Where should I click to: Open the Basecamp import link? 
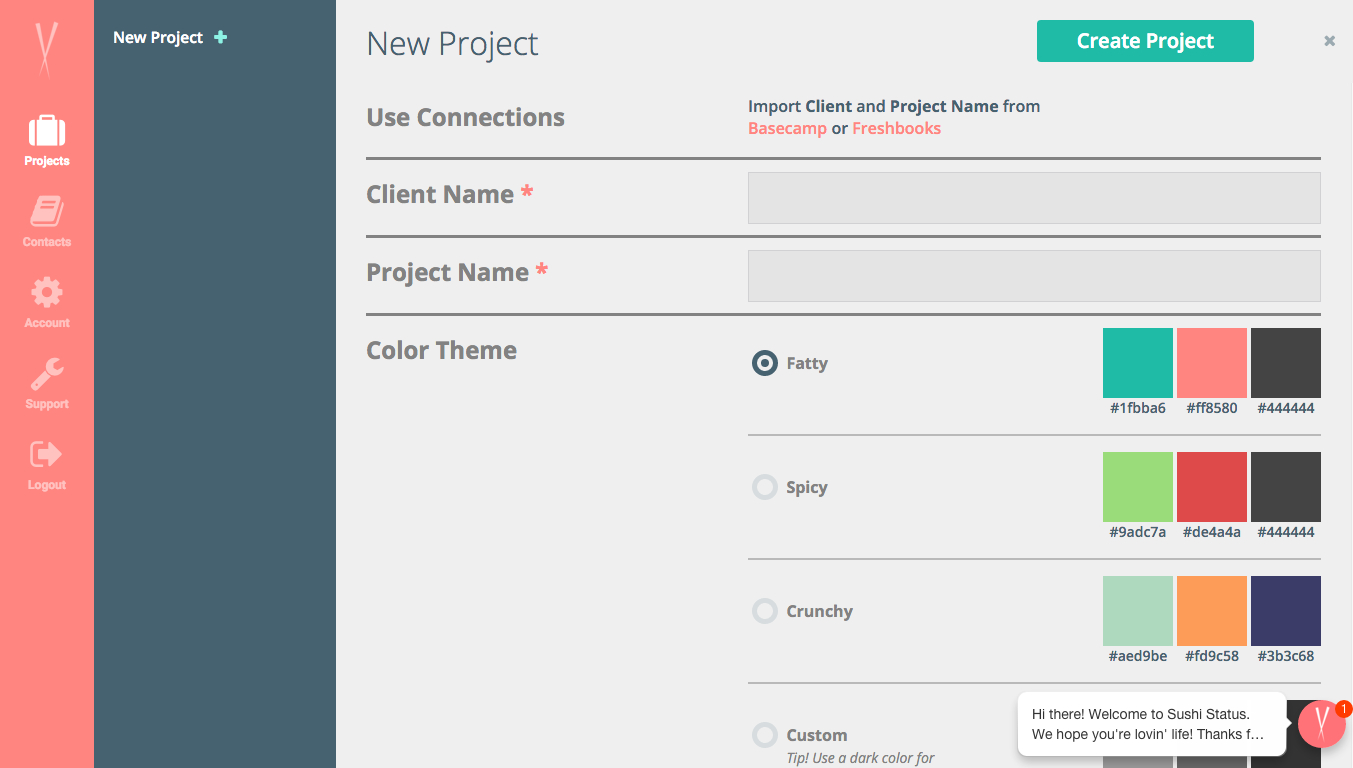point(787,128)
